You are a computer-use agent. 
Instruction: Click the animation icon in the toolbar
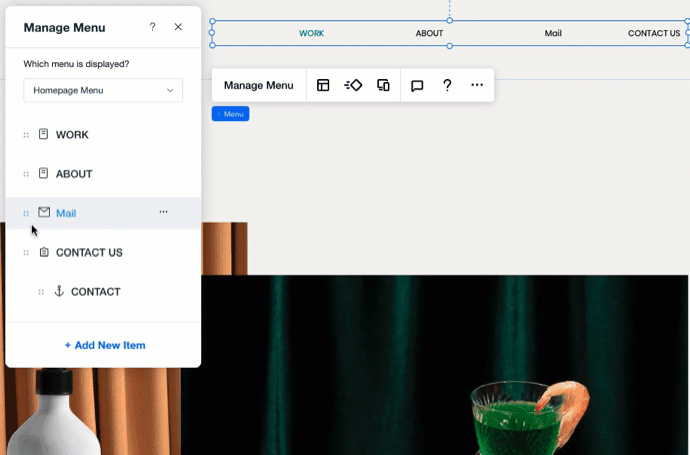(x=353, y=86)
